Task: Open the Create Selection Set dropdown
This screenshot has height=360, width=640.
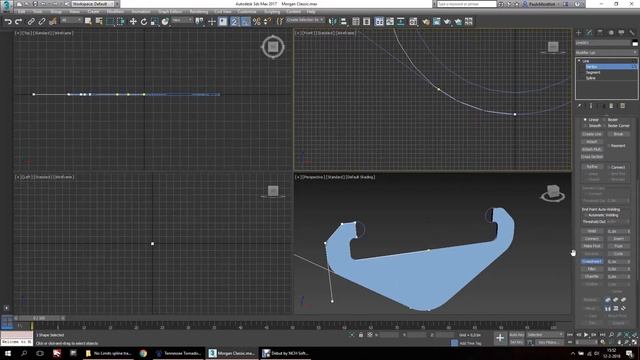Action: tap(305, 20)
